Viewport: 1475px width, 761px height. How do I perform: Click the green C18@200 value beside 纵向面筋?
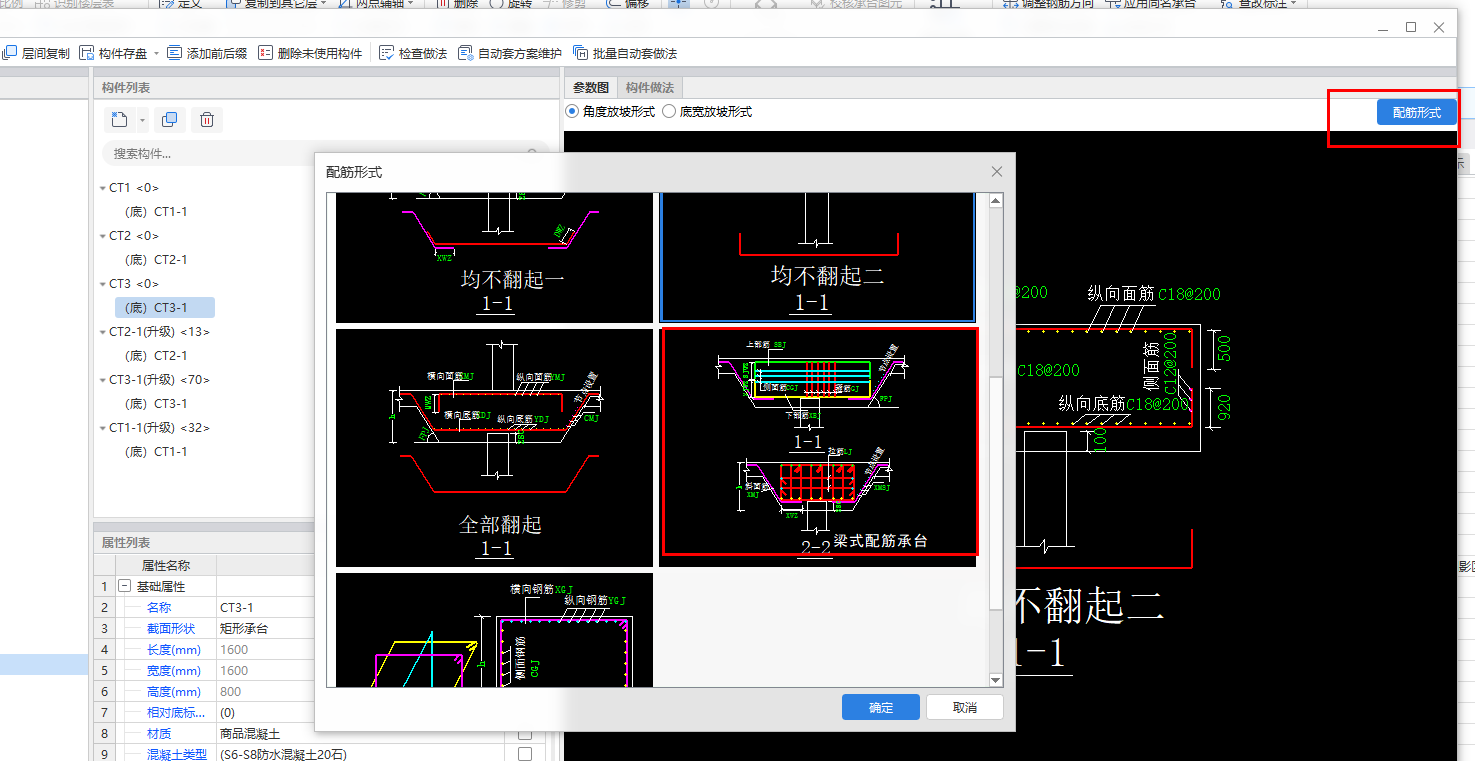pos(1189,294)
